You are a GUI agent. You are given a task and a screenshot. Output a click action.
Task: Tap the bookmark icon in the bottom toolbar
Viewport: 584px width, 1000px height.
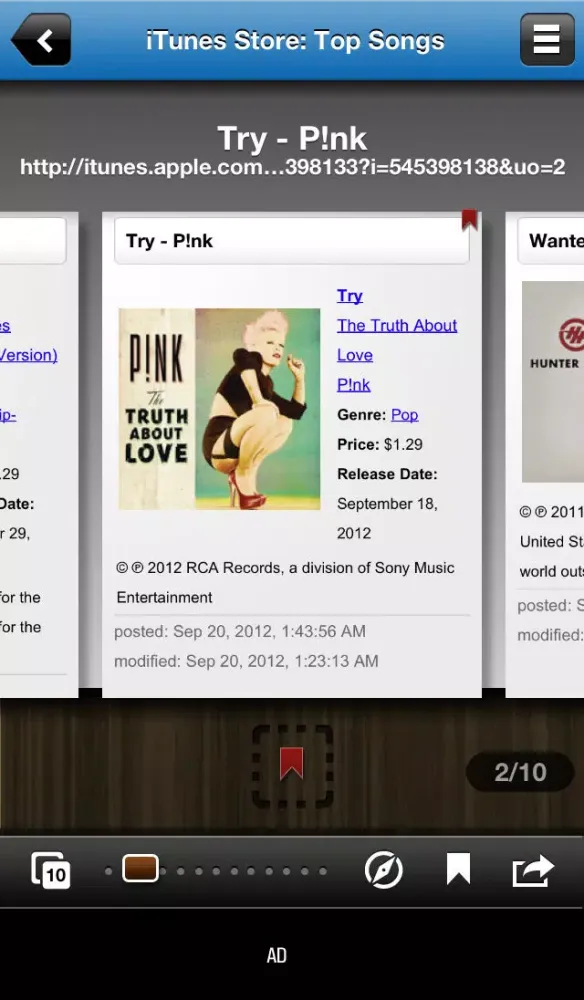click(458, 870)
